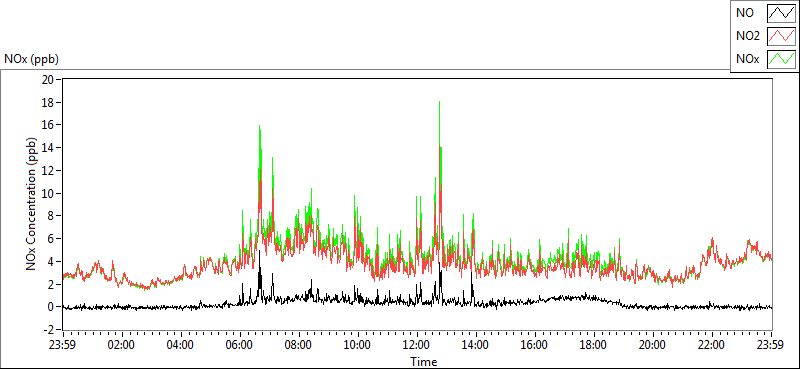Click the -2 minimum y-axis value
Image resolution: width=800 pixels, height=369 pixels.
pos(49,330)
